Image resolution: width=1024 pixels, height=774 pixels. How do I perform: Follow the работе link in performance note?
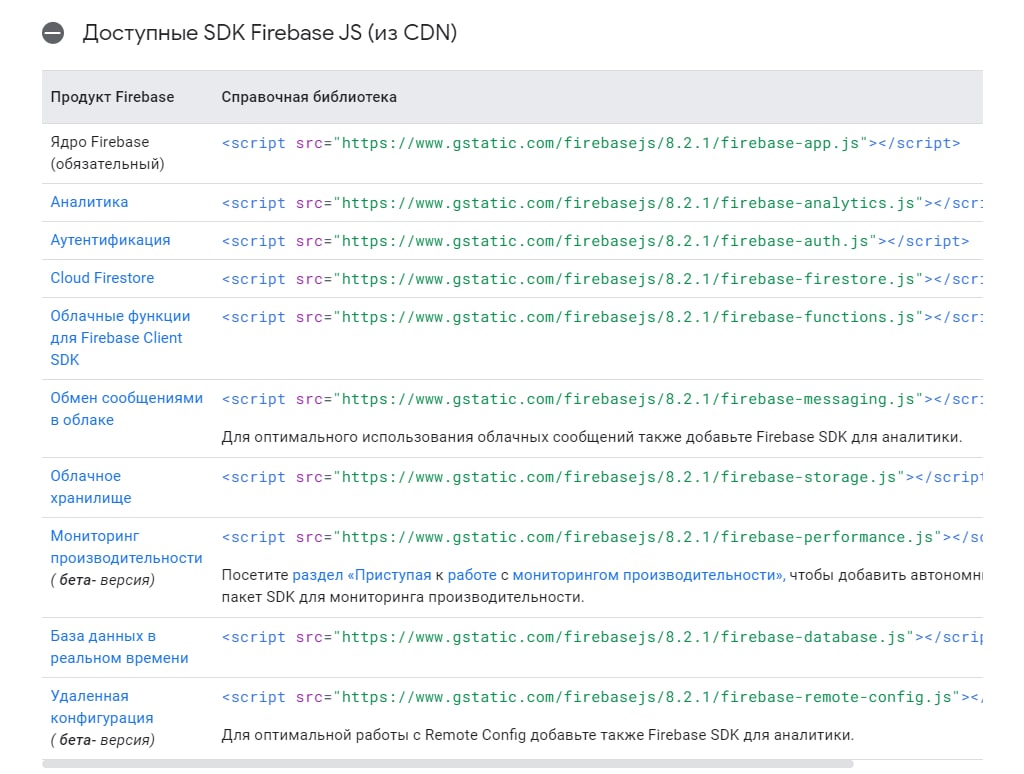click(x=472, y=575)
